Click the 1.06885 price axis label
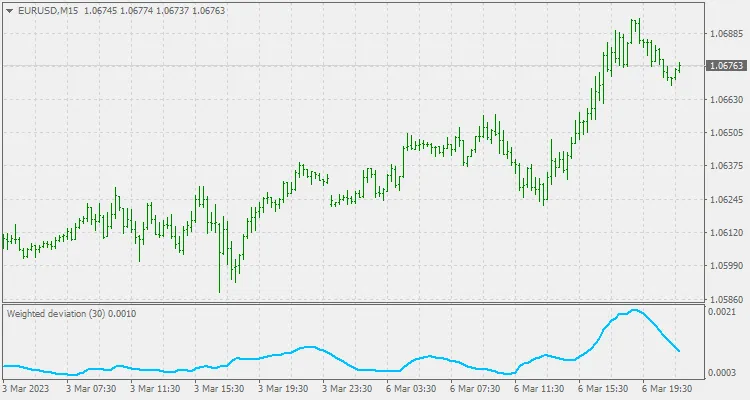The height and width of the screenshot is (400, 750). (x=724, y=33)
